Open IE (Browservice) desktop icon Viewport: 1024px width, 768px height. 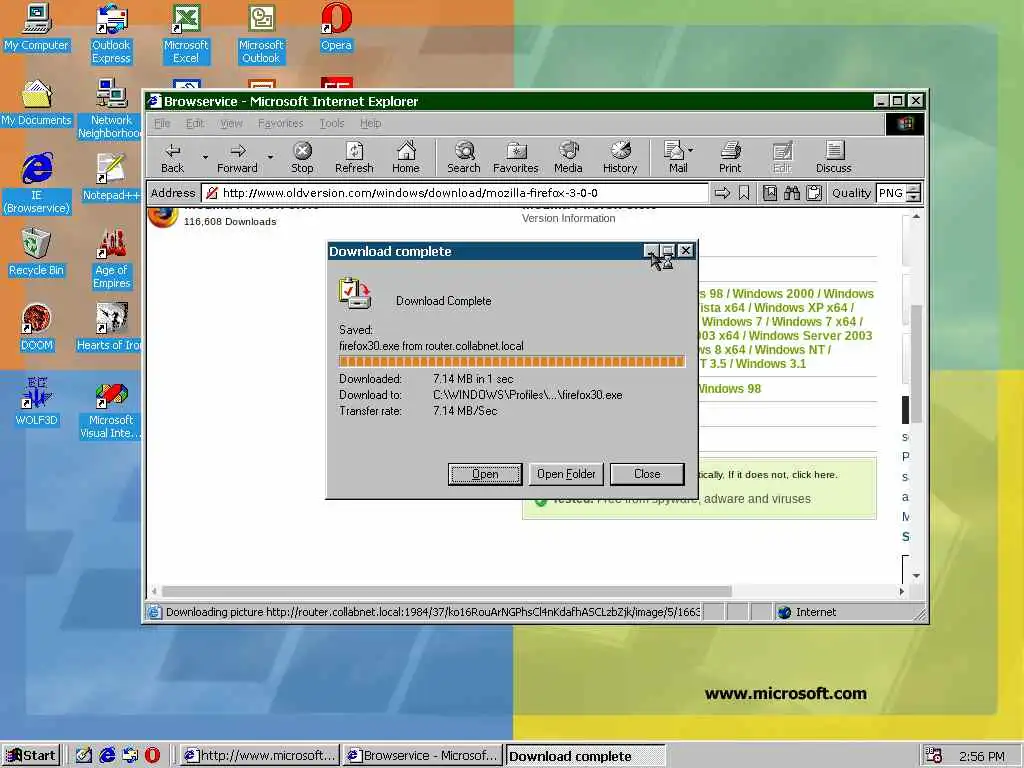[37, 184]
